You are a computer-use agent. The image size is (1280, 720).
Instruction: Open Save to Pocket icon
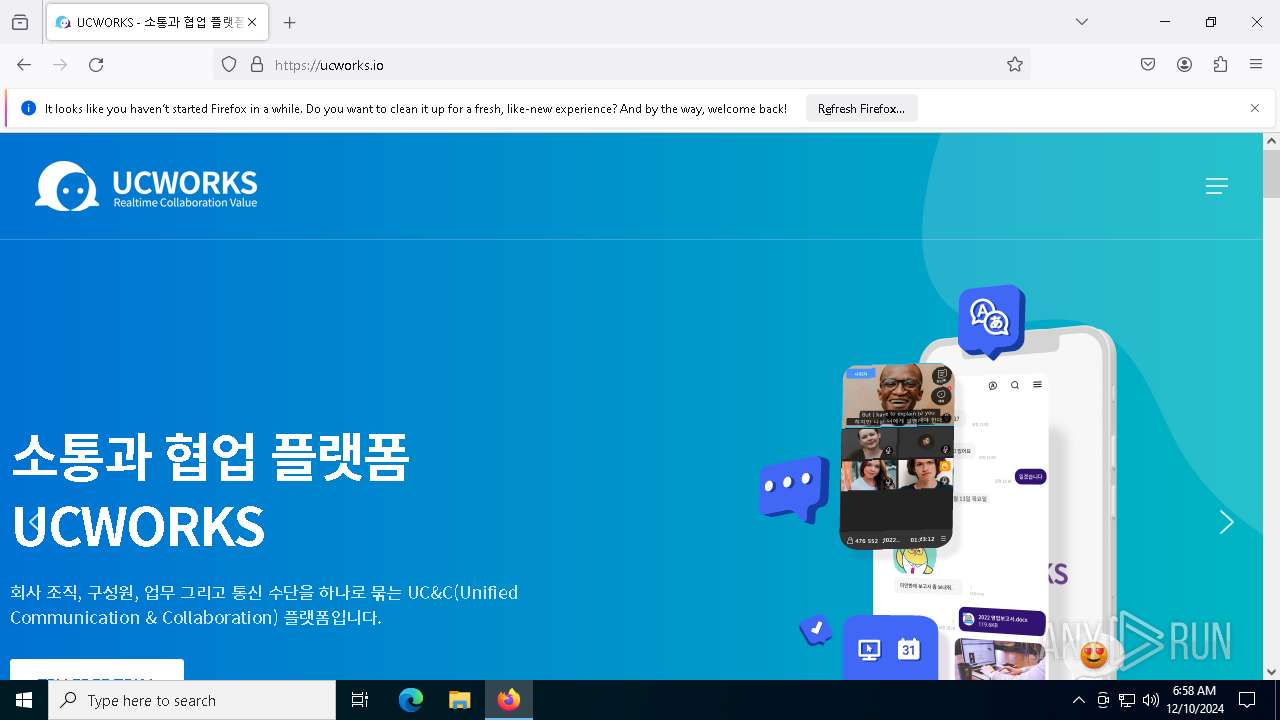tap(1148, 65)
